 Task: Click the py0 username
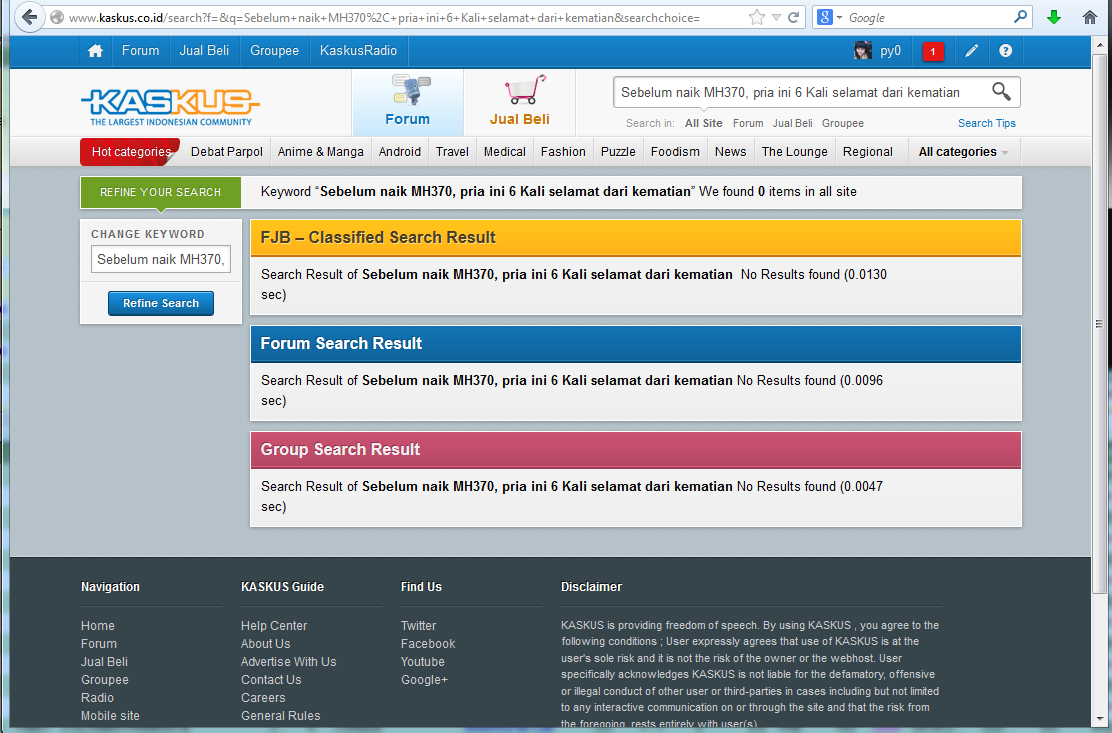[x=891, y=51]
